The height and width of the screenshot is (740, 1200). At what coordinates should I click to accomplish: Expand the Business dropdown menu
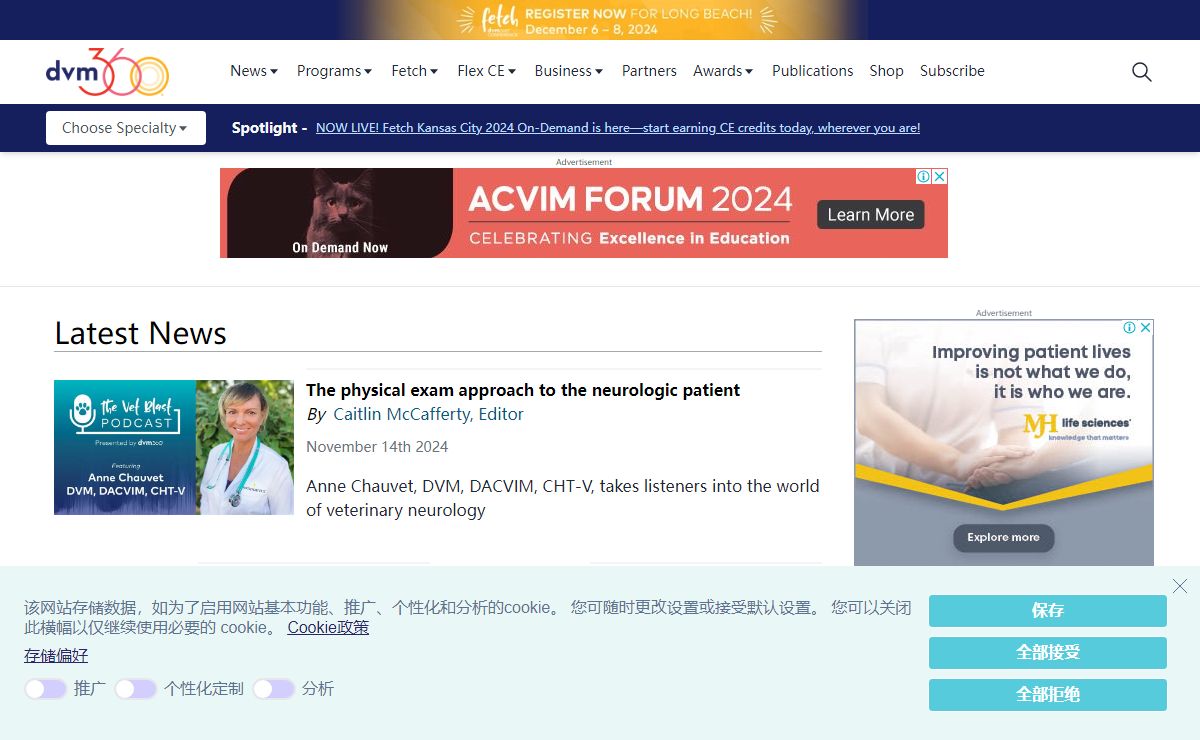coord(569,71)
